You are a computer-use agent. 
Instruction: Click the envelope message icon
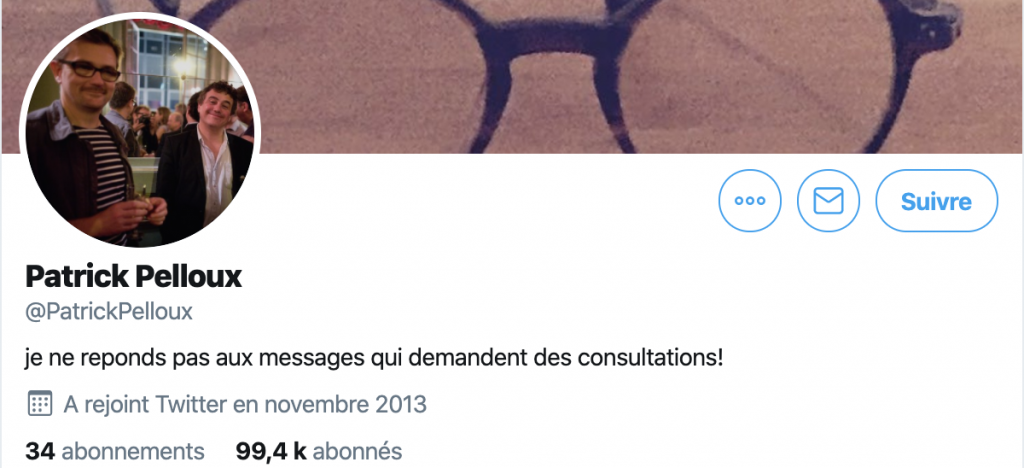click(828, 201)
